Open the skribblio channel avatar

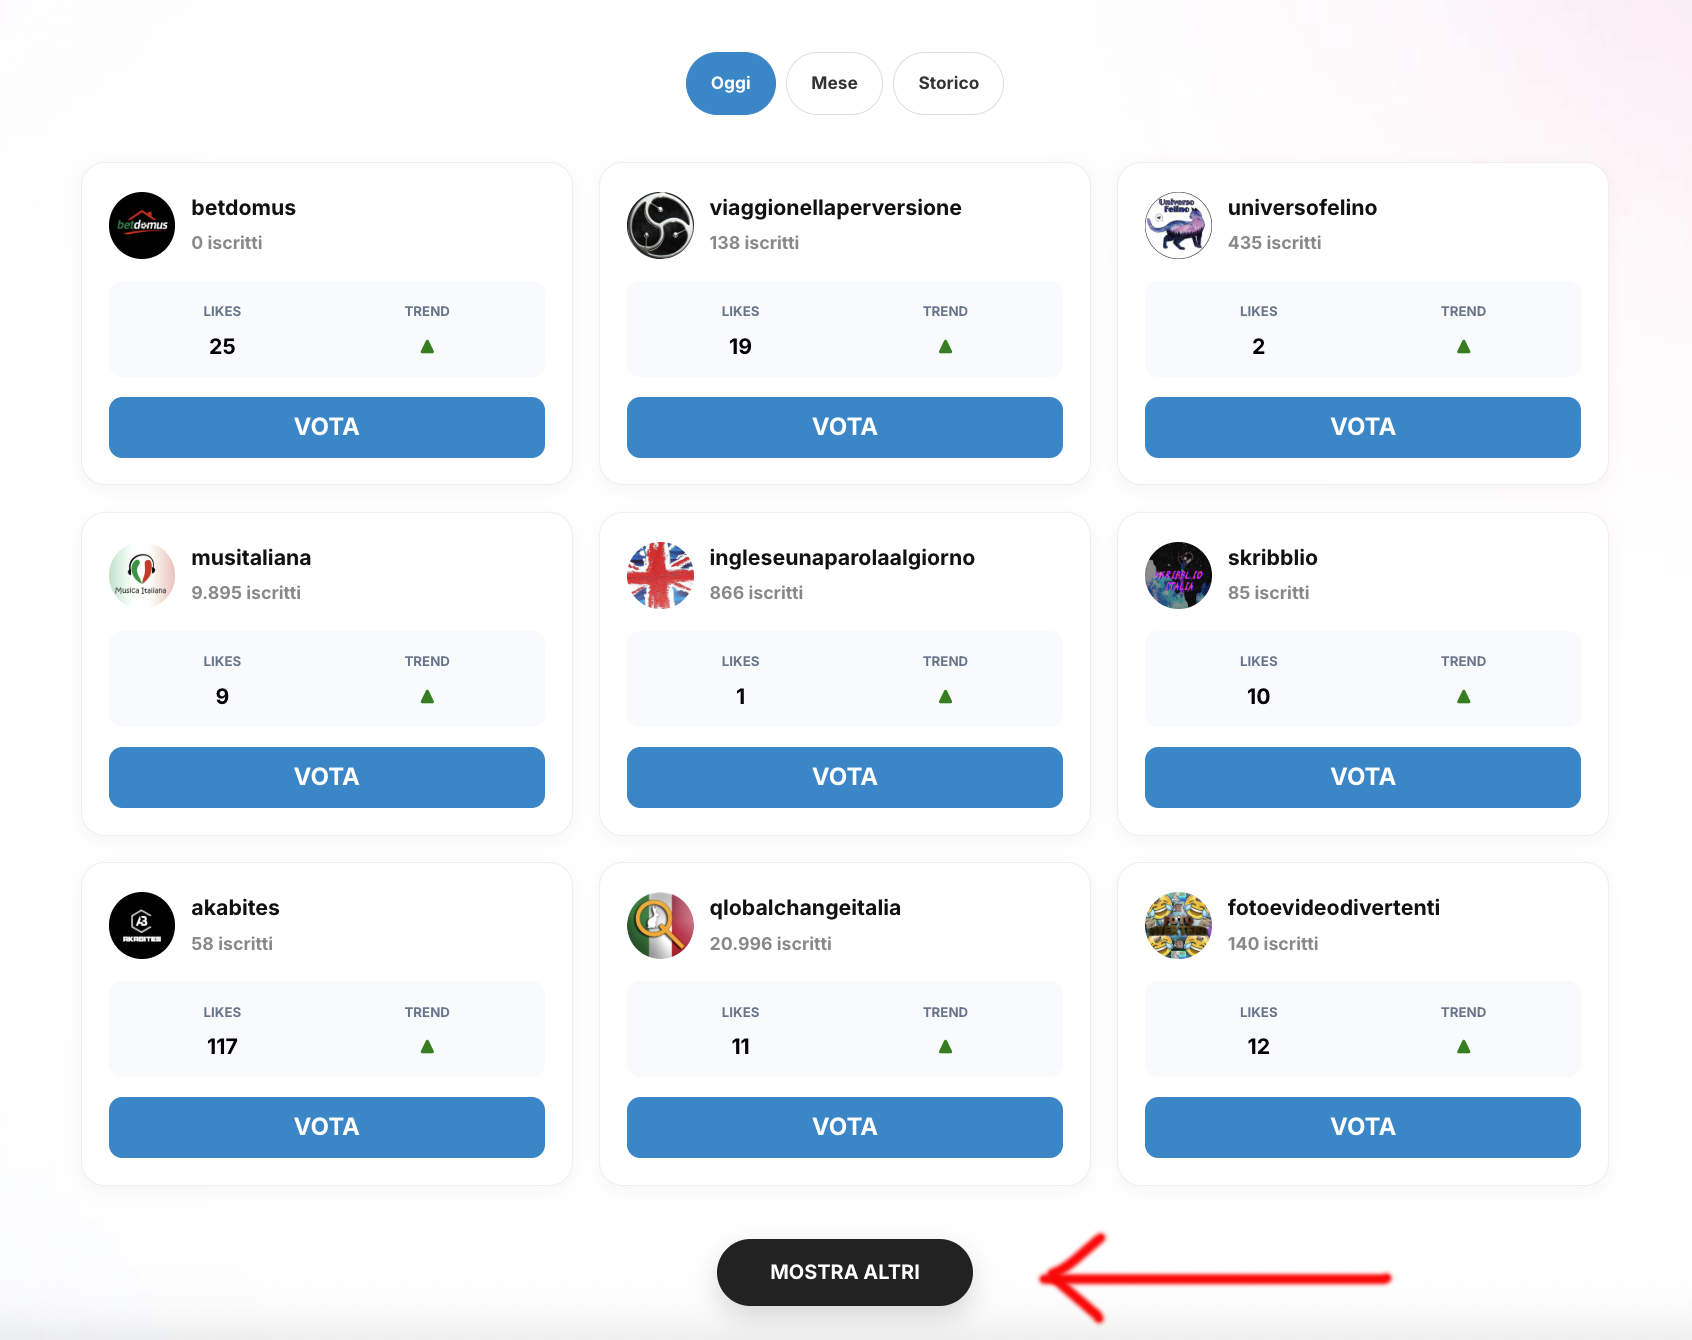coord(1178,575)
